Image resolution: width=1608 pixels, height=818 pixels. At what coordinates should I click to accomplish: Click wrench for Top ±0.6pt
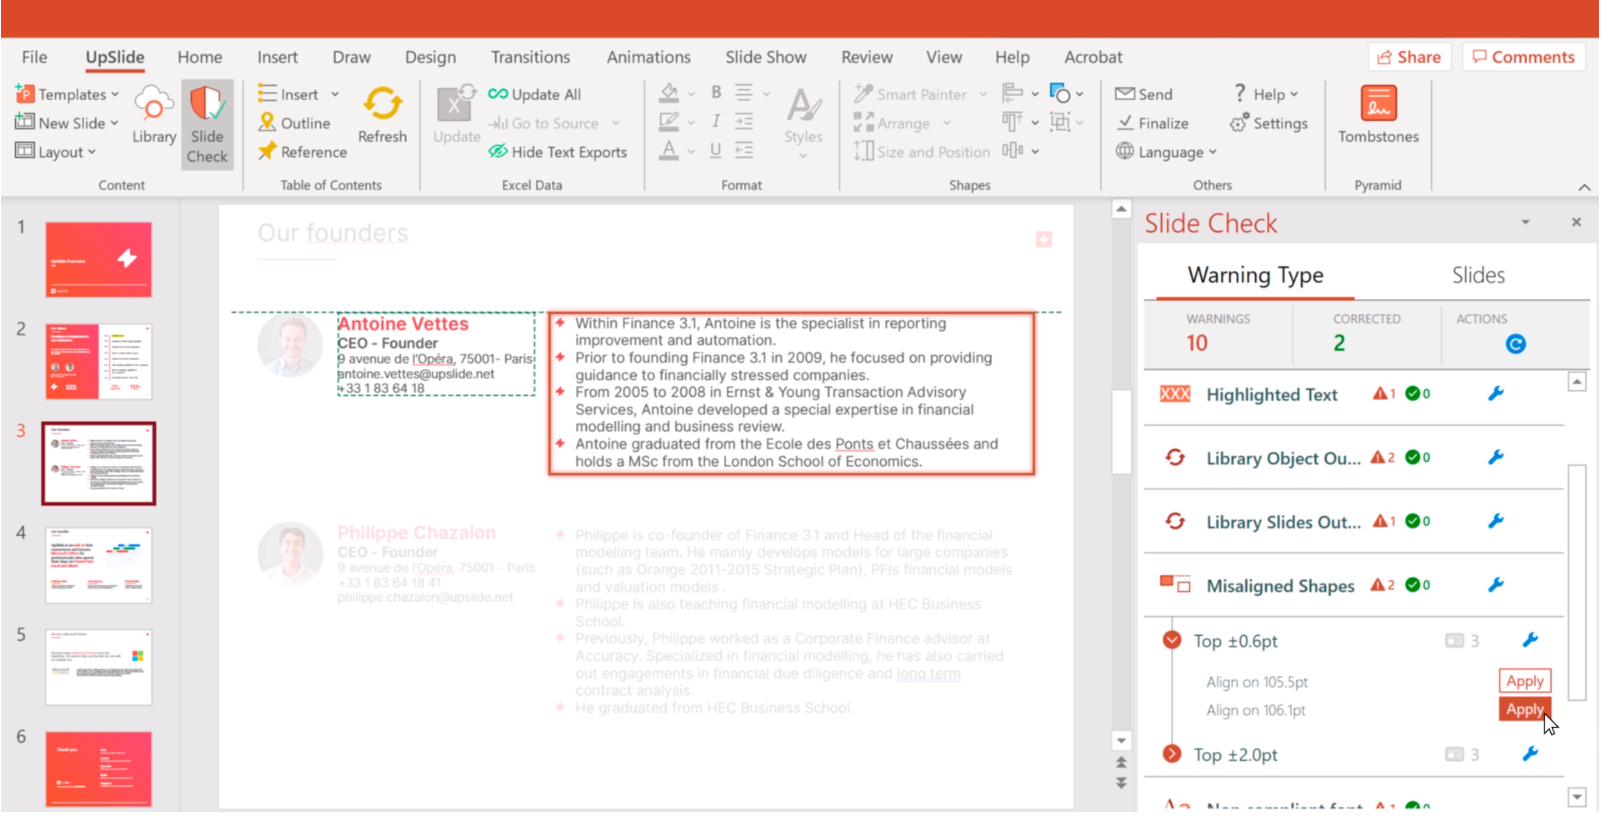pos(1530,640)
